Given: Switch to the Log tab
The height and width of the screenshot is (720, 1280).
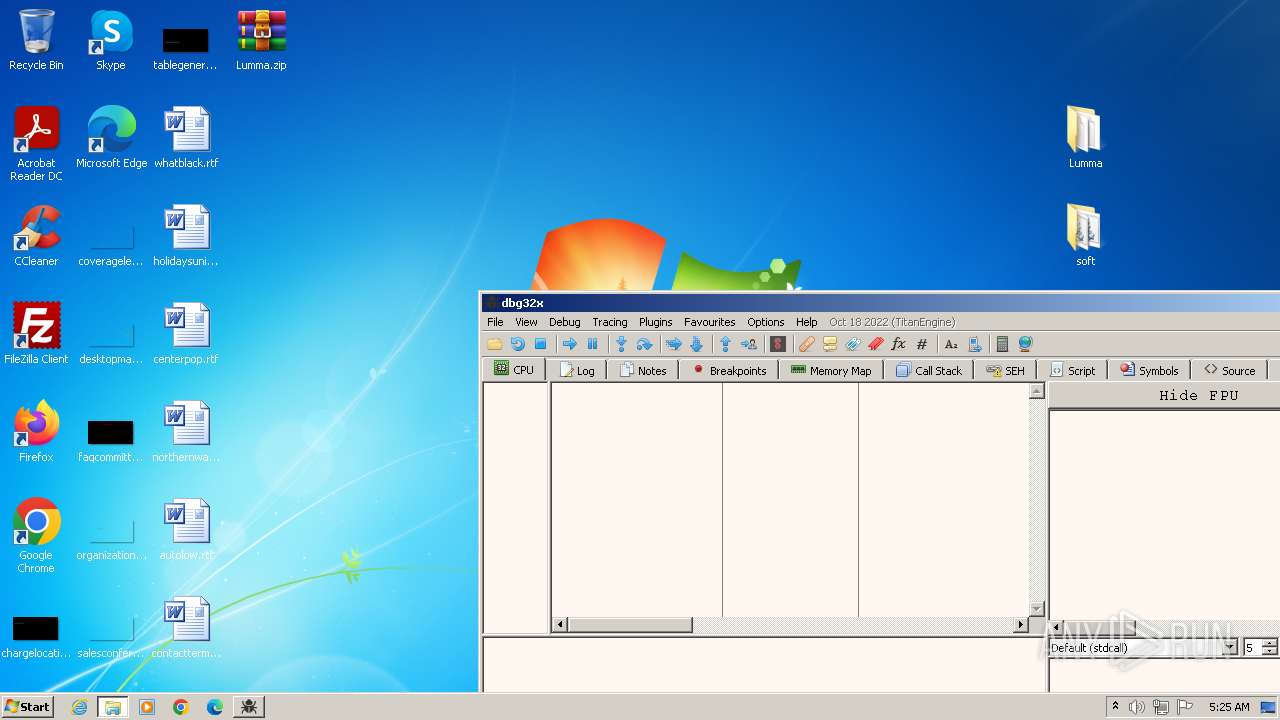Looking at the screenshot, I should tap(577, 370).
